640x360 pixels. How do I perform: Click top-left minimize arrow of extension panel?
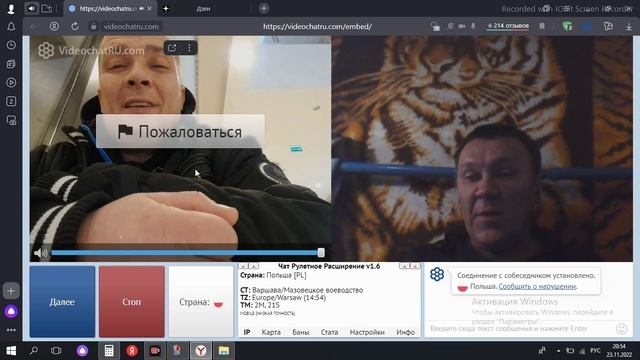[x=242, y=266]
